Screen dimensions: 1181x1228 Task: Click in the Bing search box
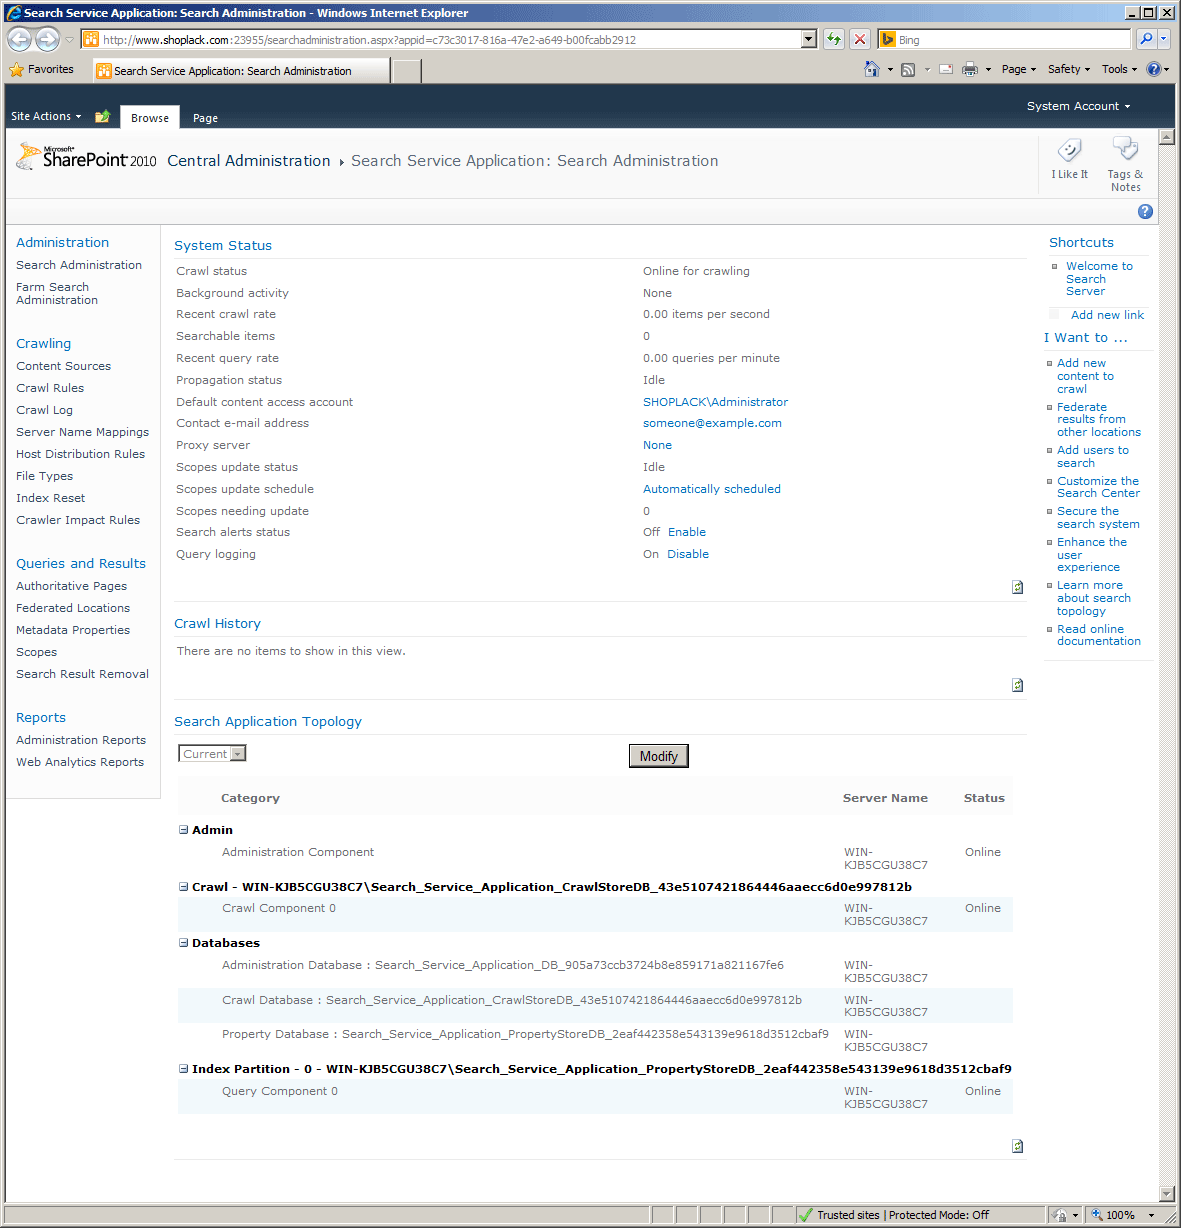(1012, 39)
